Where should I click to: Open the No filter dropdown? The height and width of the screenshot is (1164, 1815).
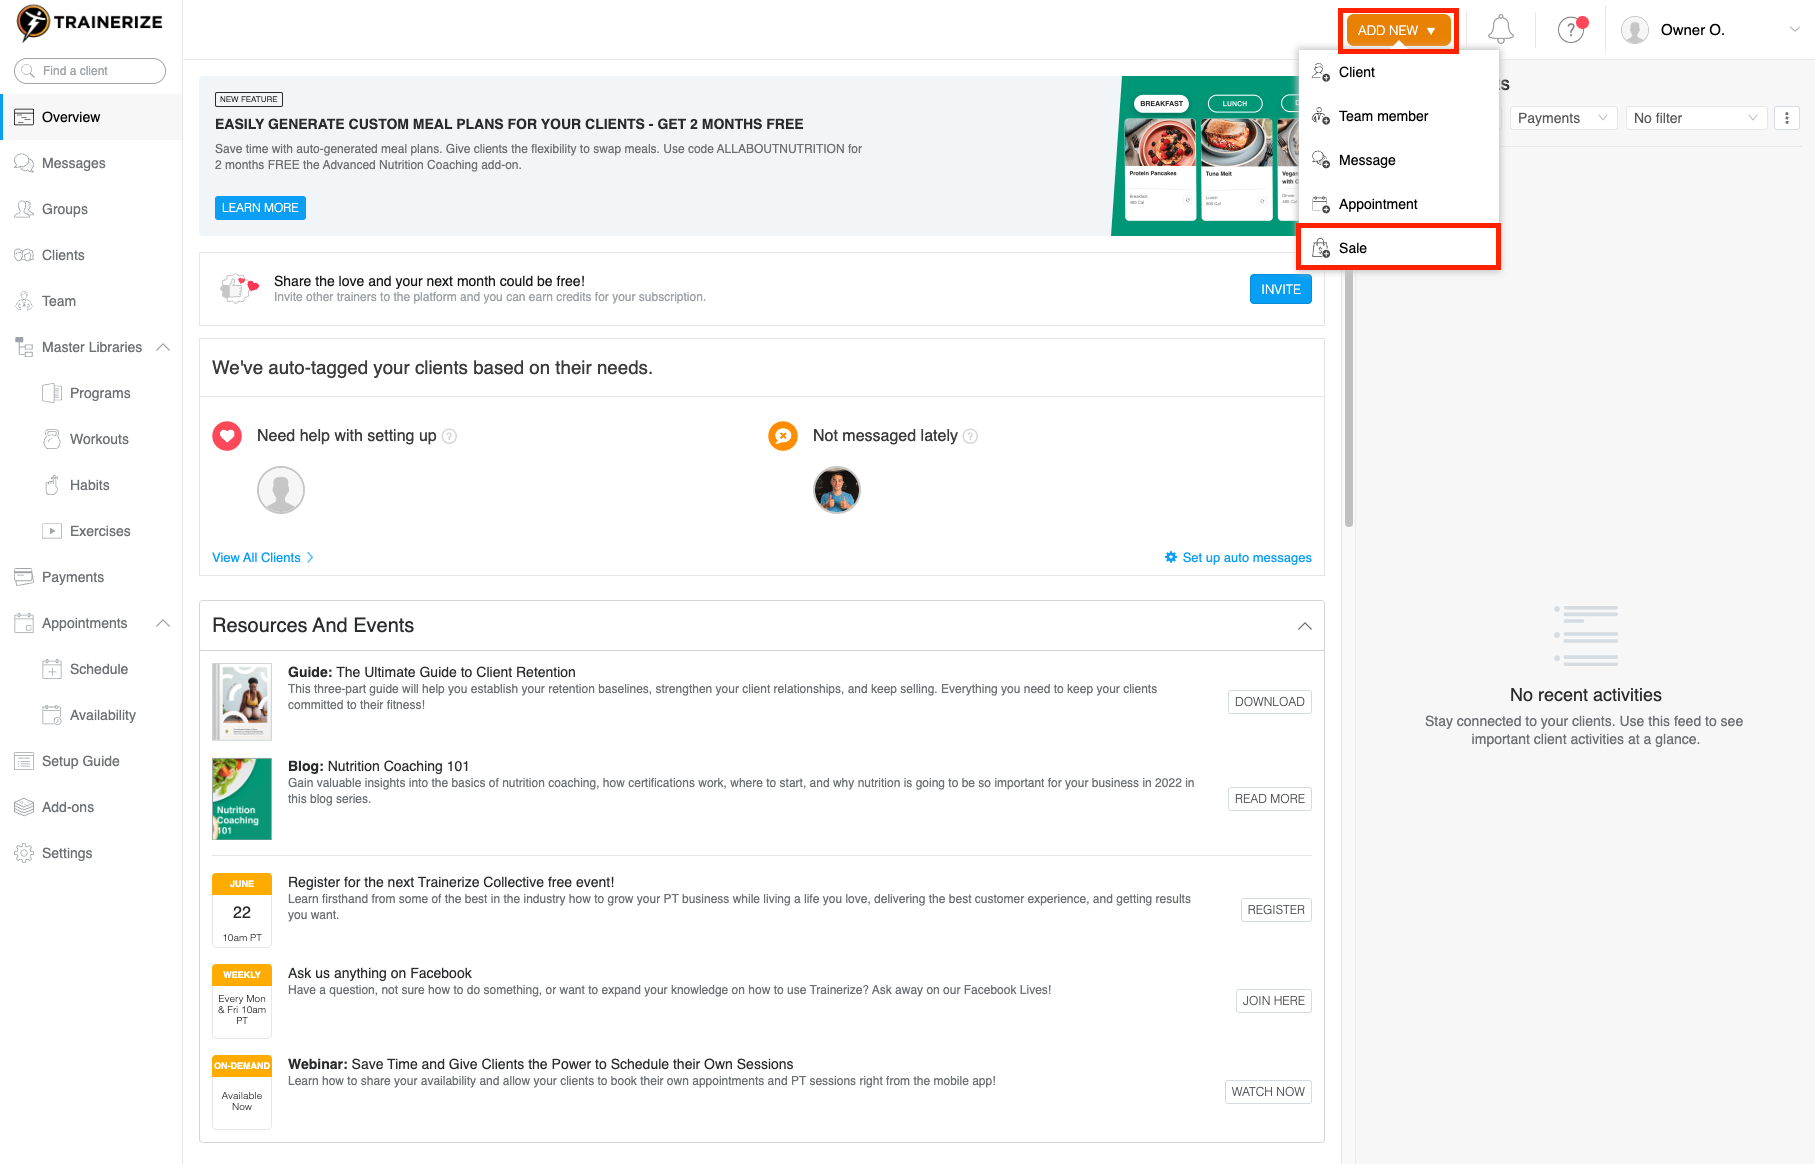1696,118
